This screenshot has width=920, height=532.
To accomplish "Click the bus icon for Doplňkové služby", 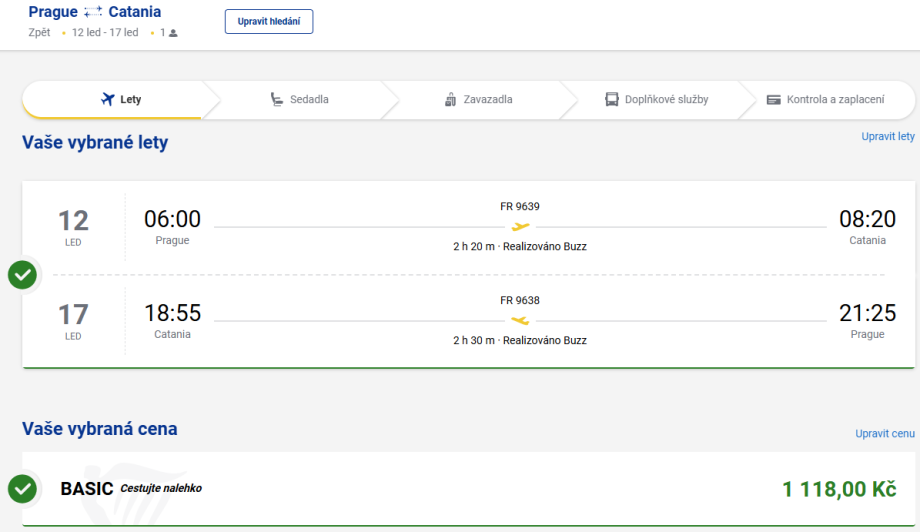I will pos(612,100).
